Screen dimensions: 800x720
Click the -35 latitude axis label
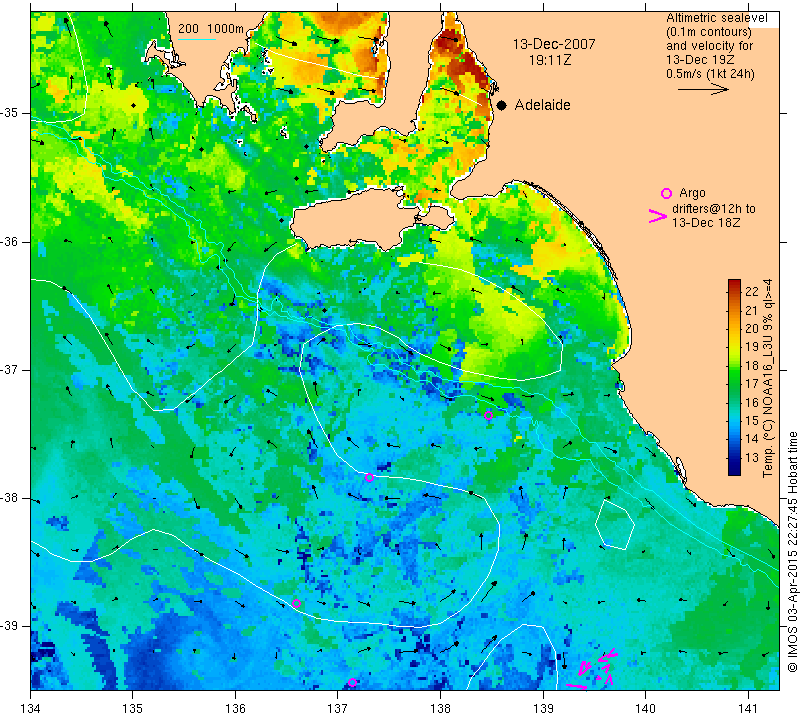pyautogui.click(x=10, y=113)
